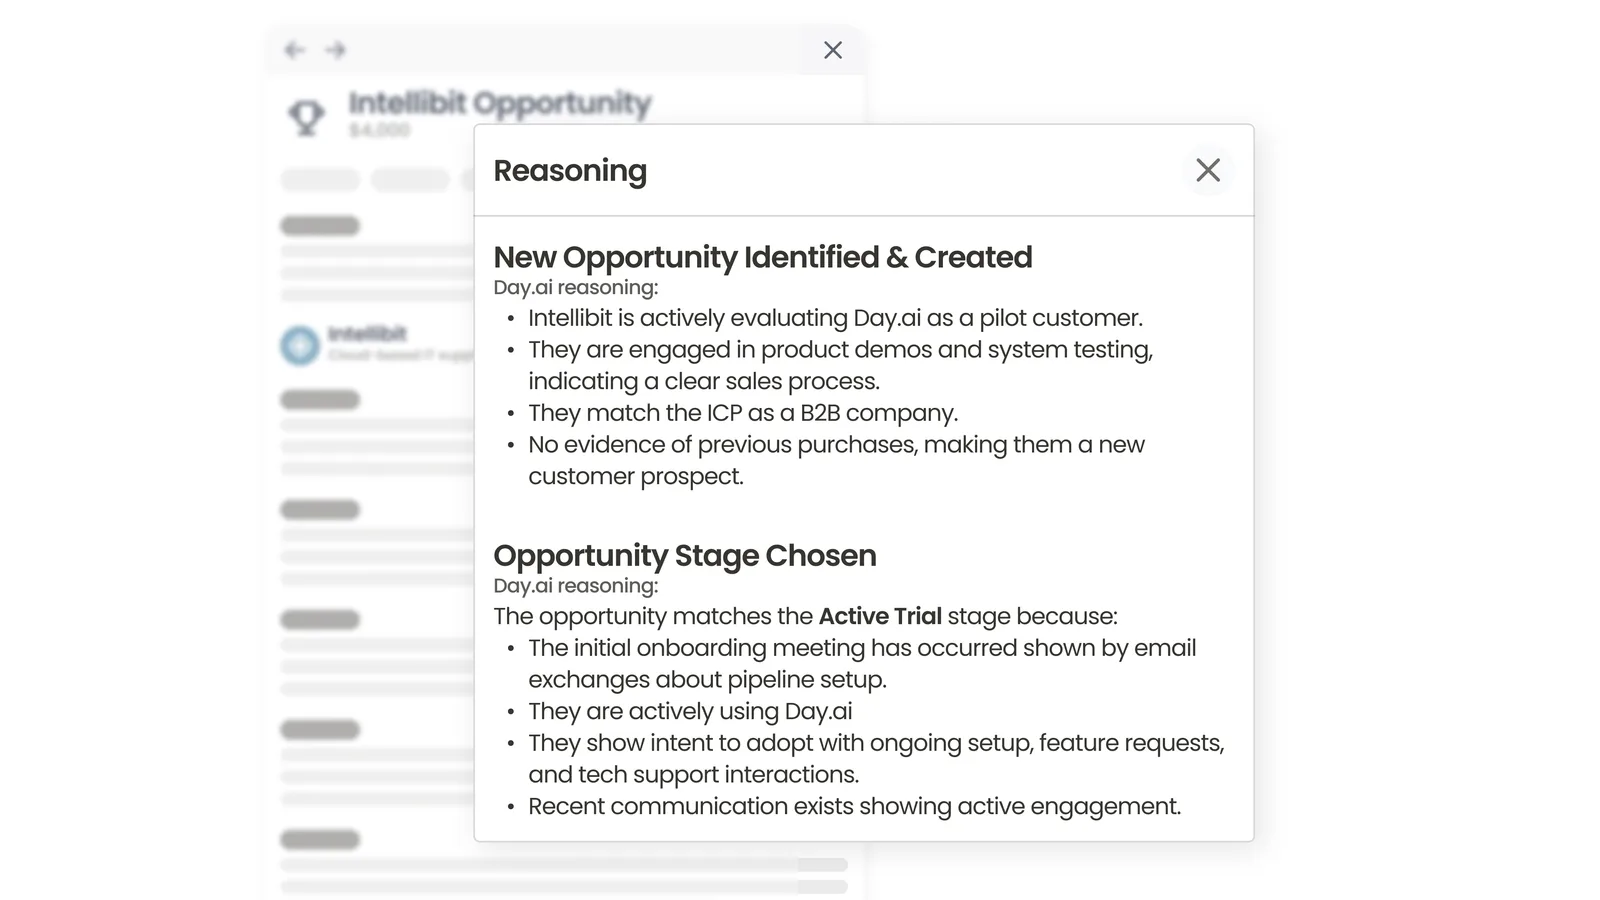1600x900 pixels.
Task: Click the Recent communication exists bullet
Action: (x=855, y=806)
